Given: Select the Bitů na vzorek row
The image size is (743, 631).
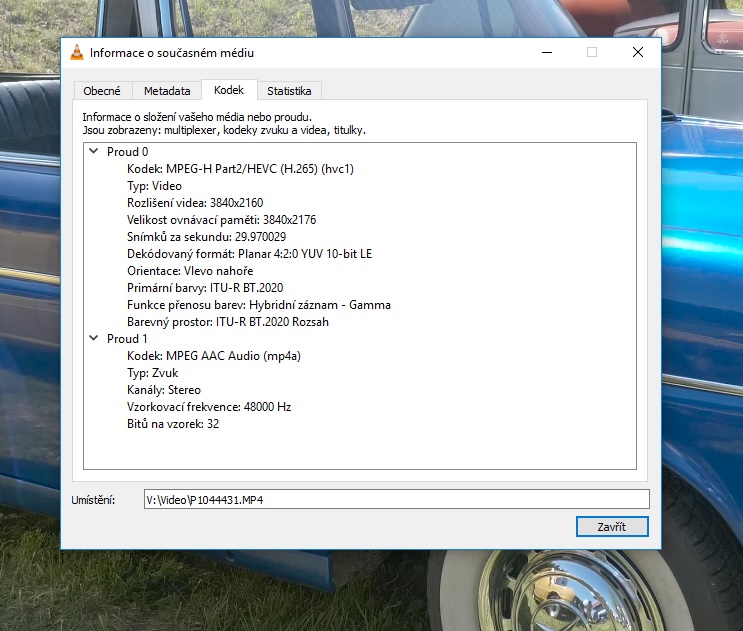Looking at the screenshot, I should pos(173,424).
